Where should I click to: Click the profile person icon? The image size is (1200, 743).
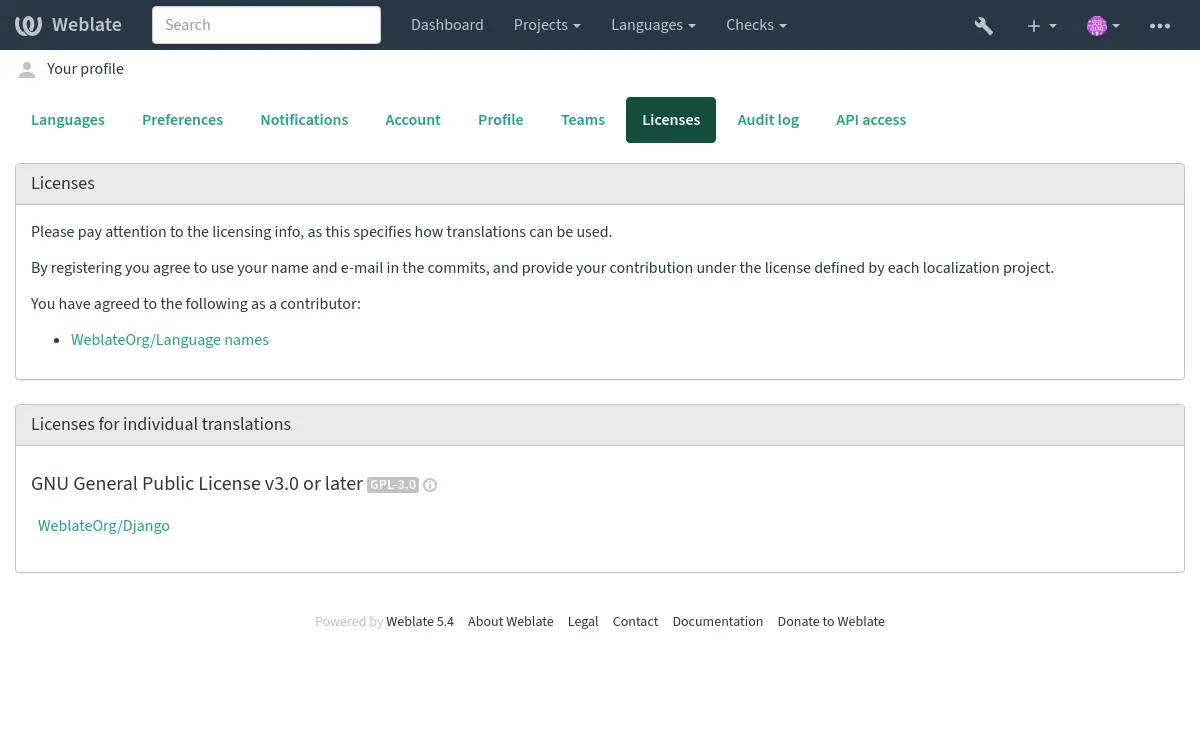point(27,69)
